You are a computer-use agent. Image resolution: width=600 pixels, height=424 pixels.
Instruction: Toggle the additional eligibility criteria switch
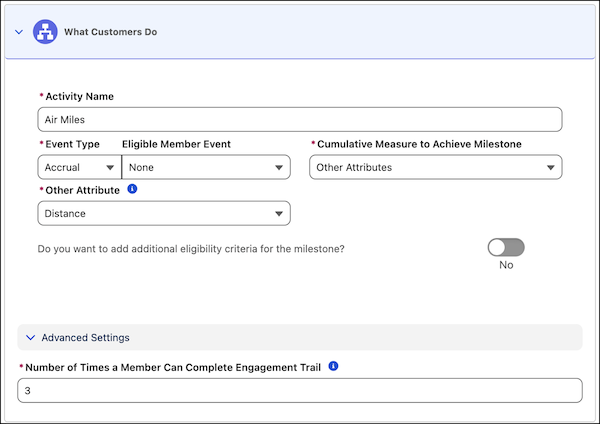(x=506, y=248)
